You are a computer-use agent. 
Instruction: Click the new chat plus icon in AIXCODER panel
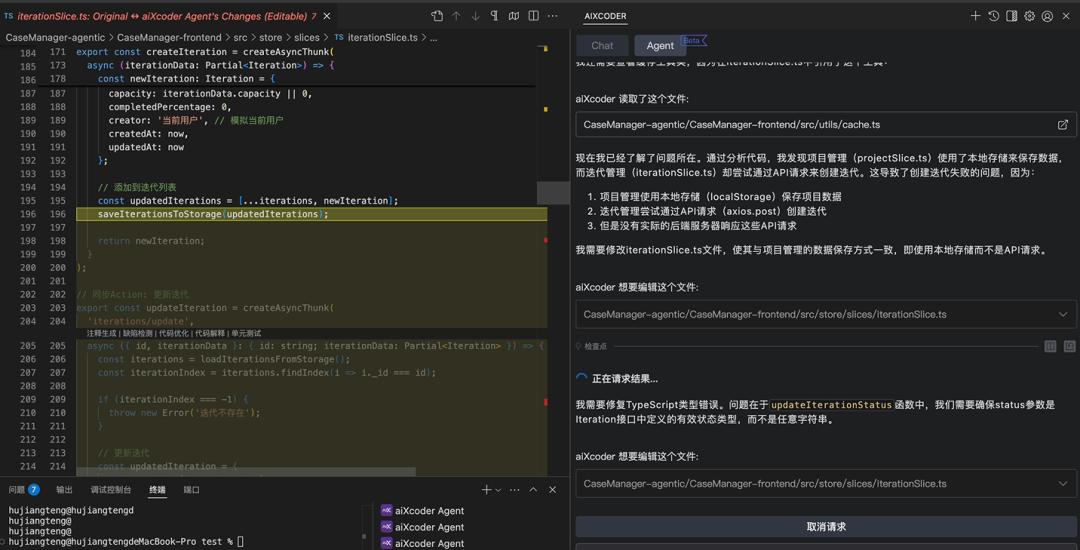(975, 16)
